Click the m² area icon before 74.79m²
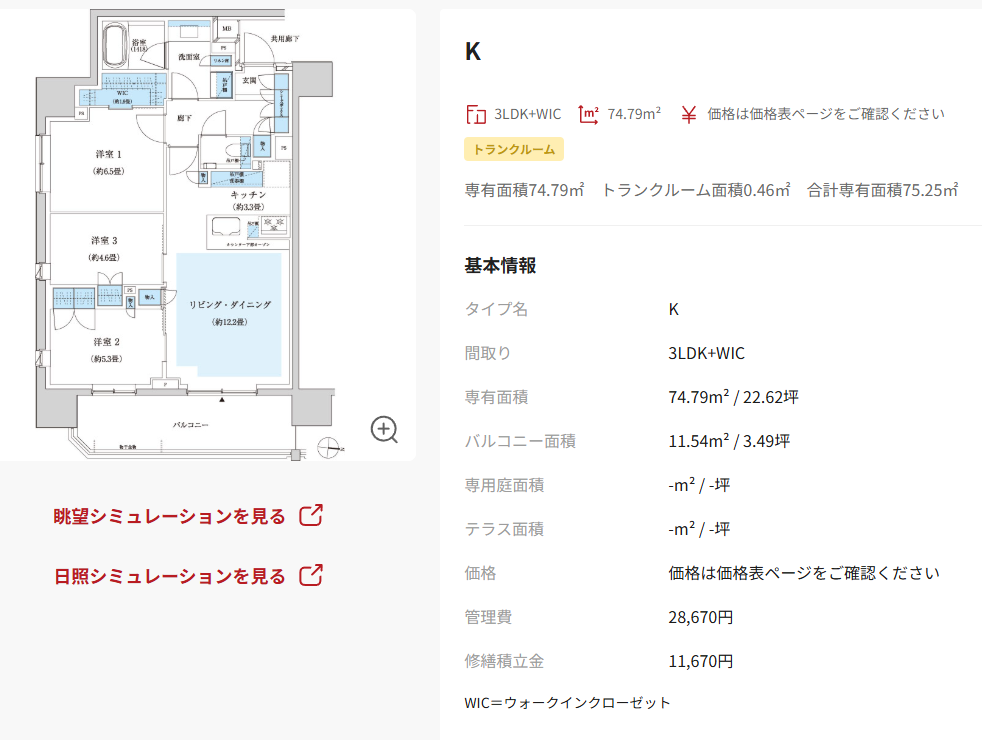Image resolution: width=982 pixels, height=740 pixels. click(589, 114)
